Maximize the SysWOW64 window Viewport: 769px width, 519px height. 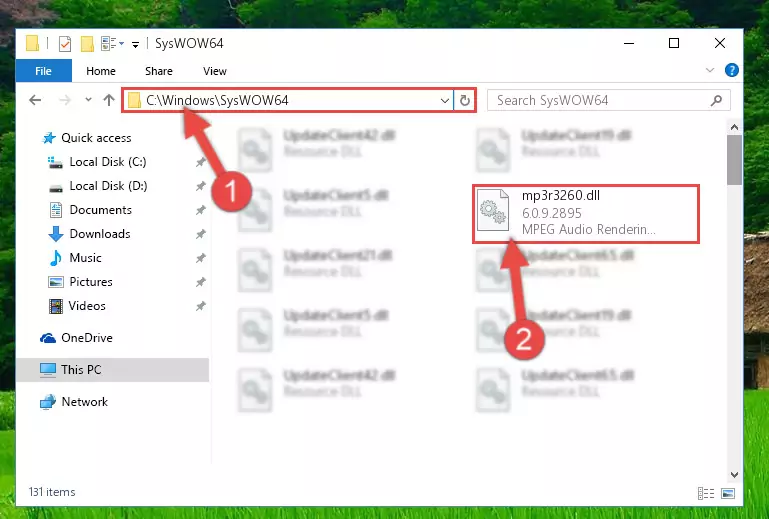point(674,43)
